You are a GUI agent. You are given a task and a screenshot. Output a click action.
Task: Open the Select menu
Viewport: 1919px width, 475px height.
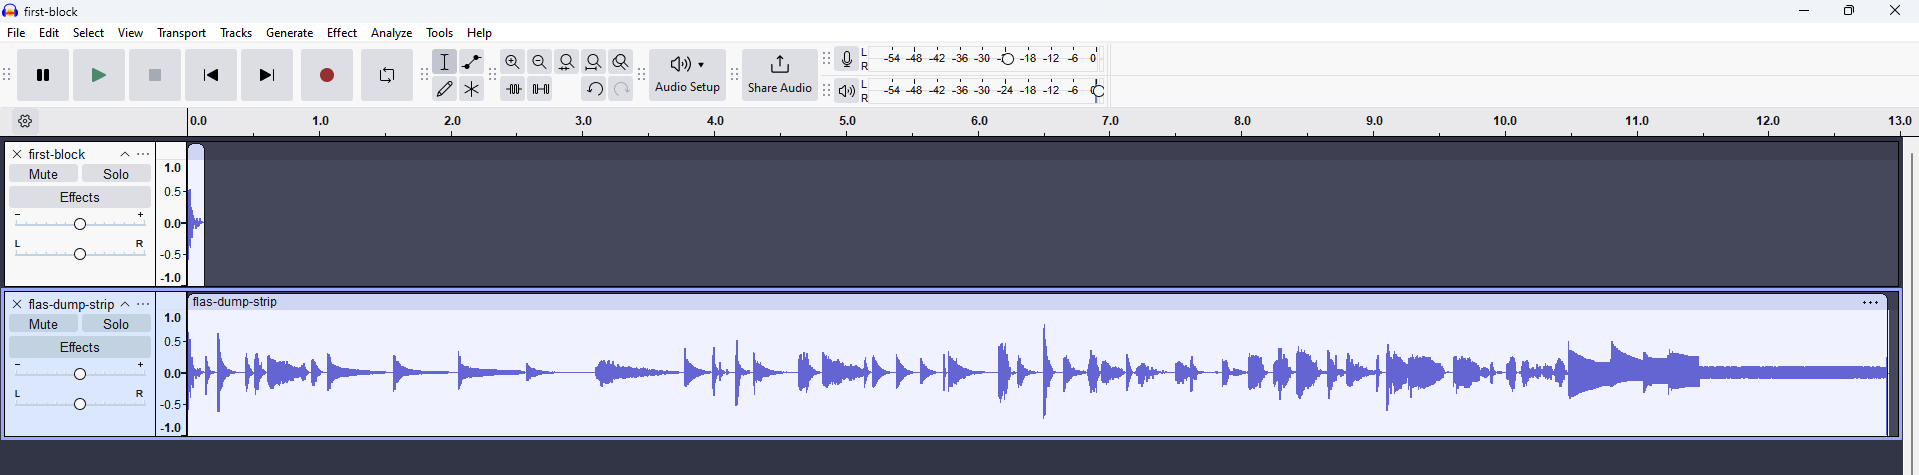(x=88, y=33)
